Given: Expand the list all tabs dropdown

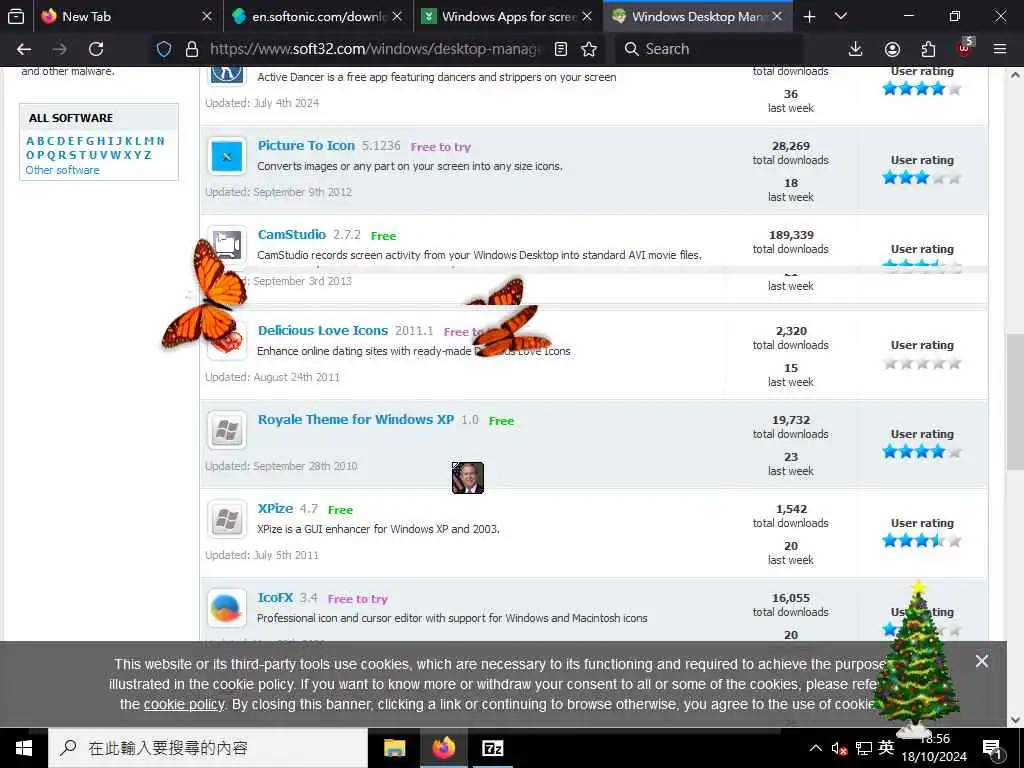Looking at the screenshot, I should tap(841, 16).
